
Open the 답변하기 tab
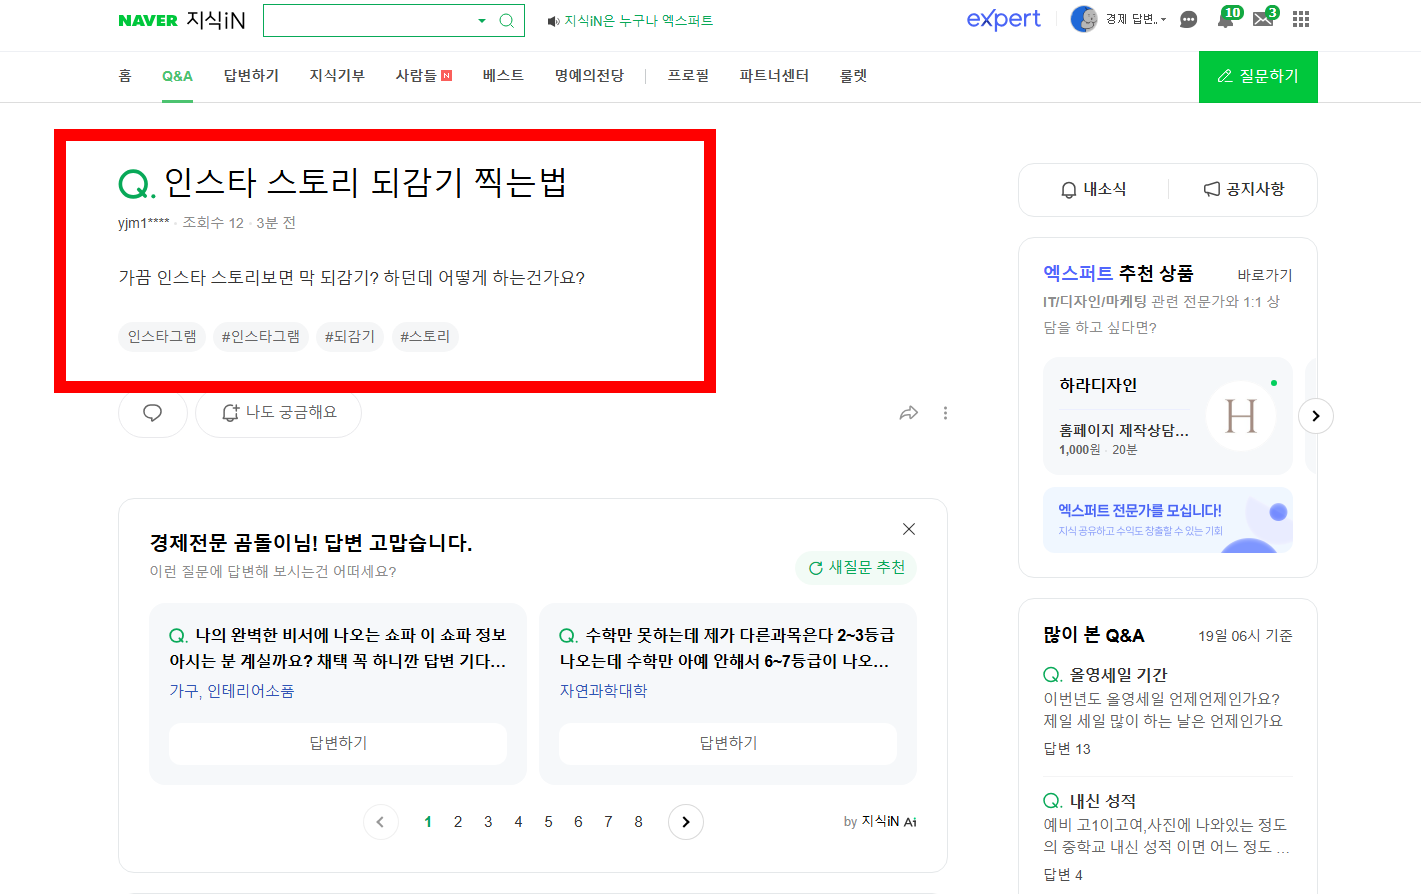click(x=251, y=76)
